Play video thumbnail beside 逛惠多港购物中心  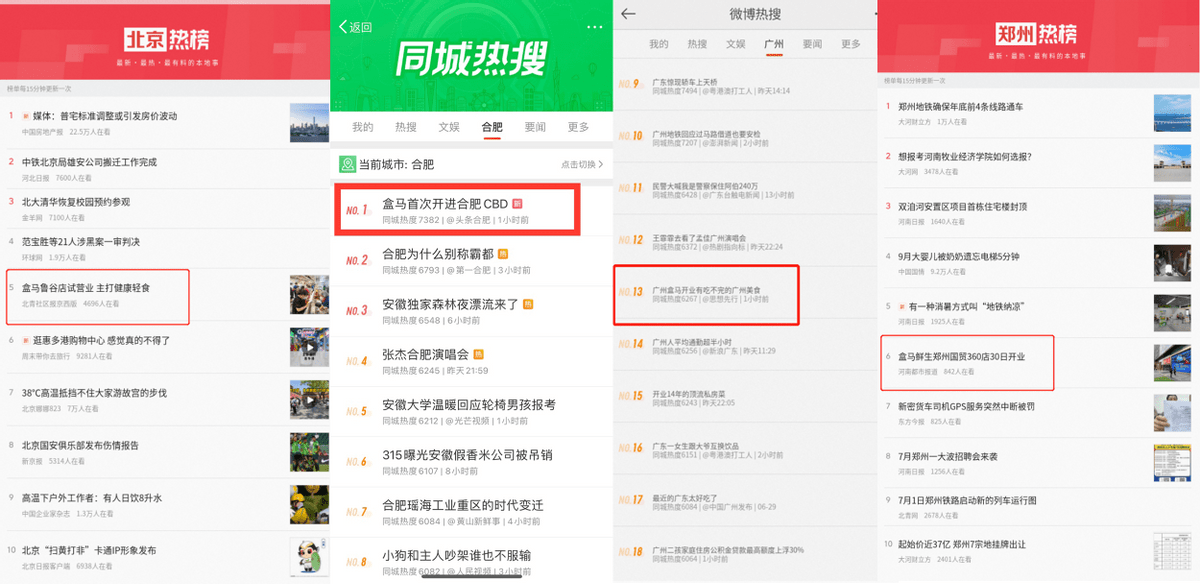point(309,346)
